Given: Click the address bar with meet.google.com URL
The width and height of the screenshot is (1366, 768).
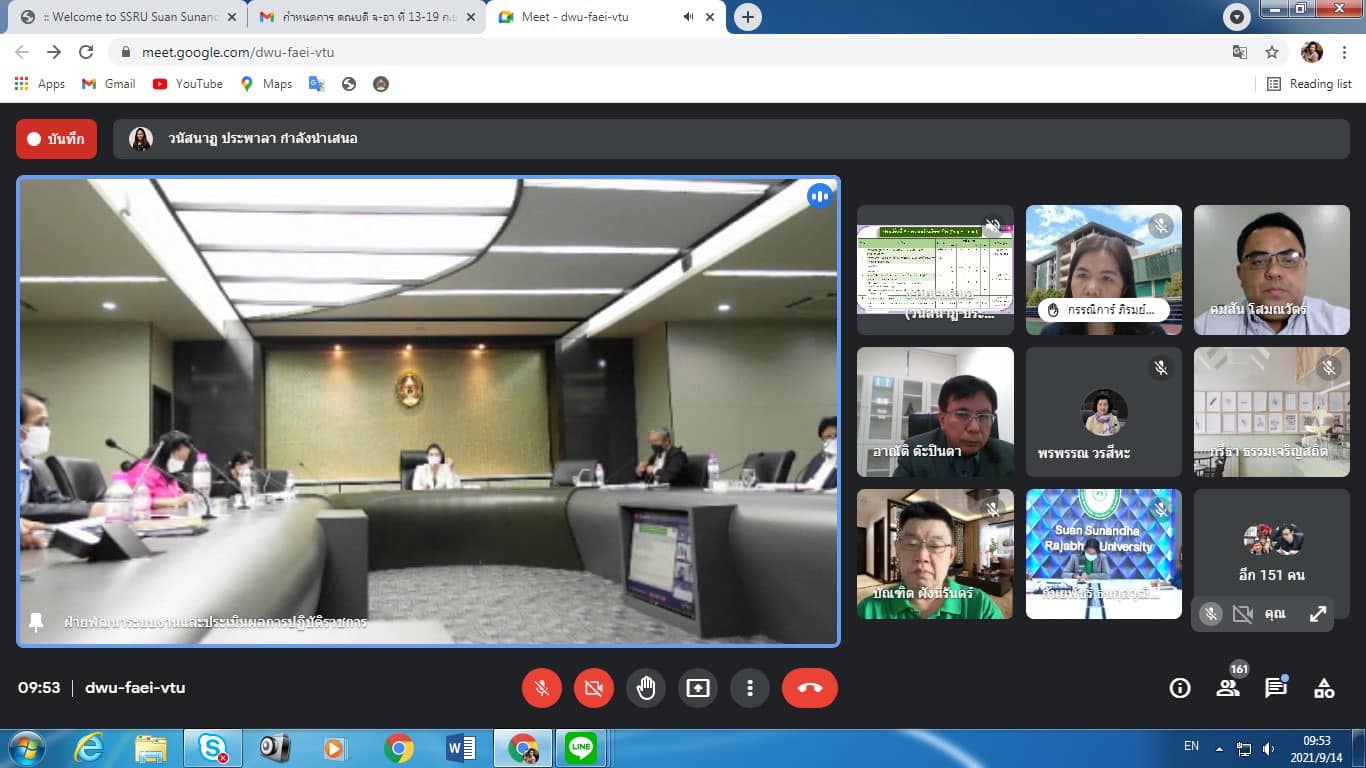Looking at the screenshot, I should (600, 52).
